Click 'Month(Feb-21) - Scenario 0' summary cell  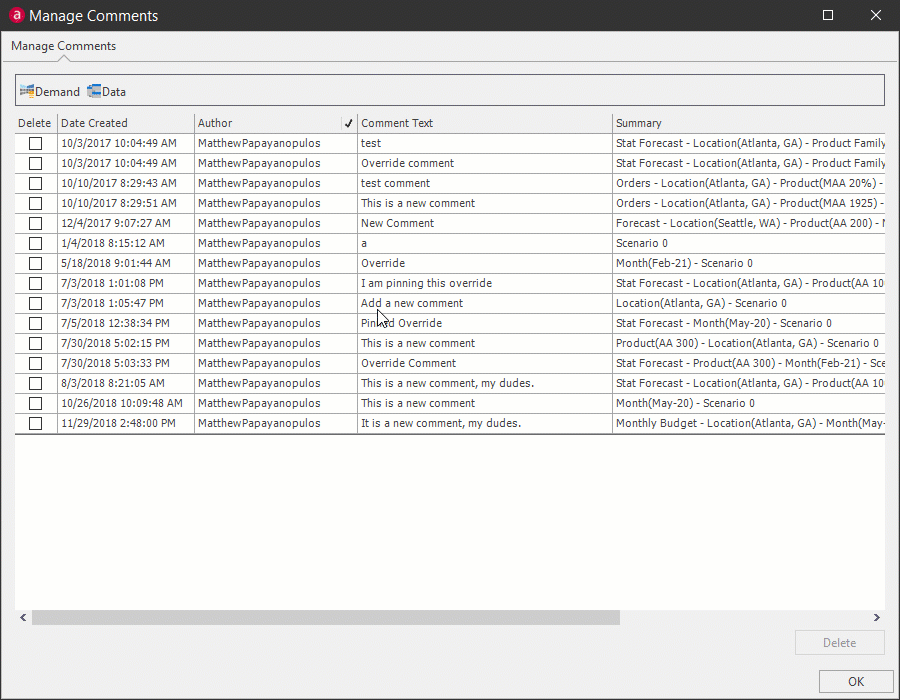(748, 263)
